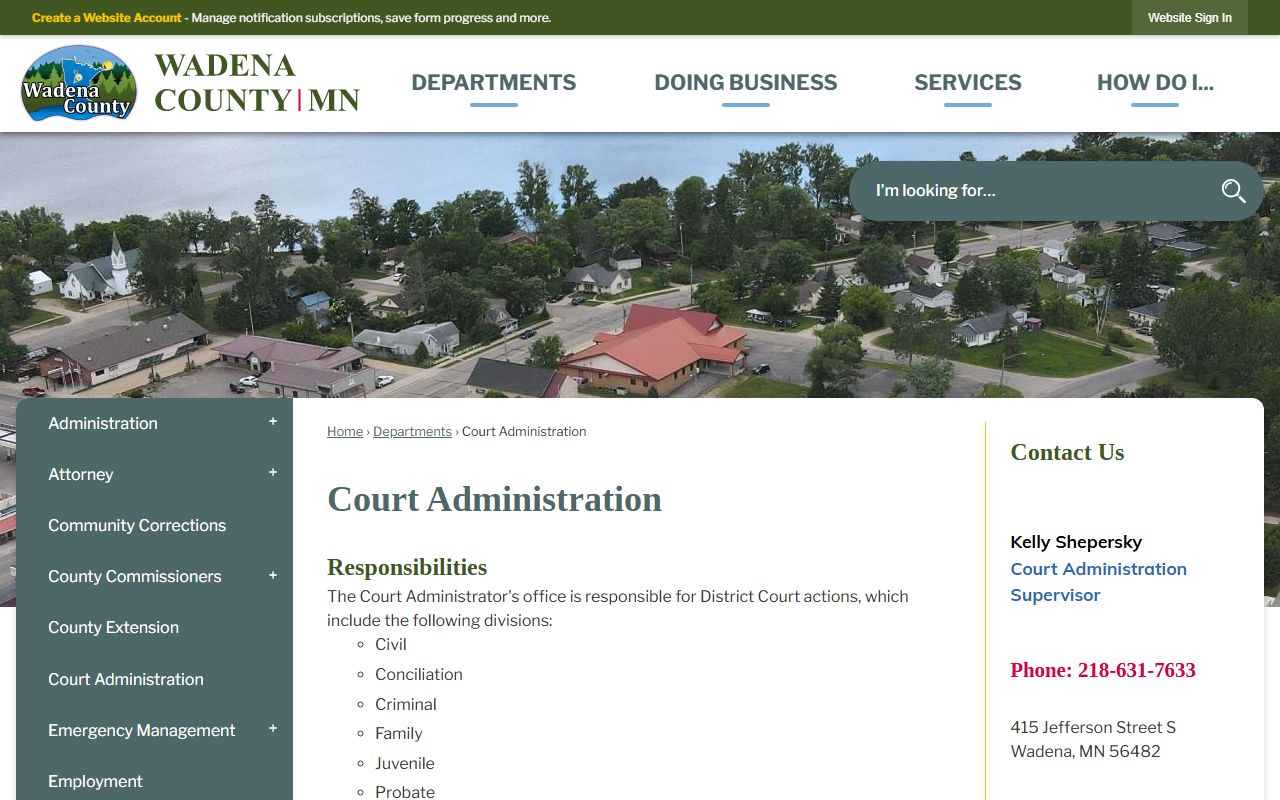This screenshot has width=1280, height=800.
Task: Click the Wadena, MN 56482 address line
Action: (x=1085, y=751)
